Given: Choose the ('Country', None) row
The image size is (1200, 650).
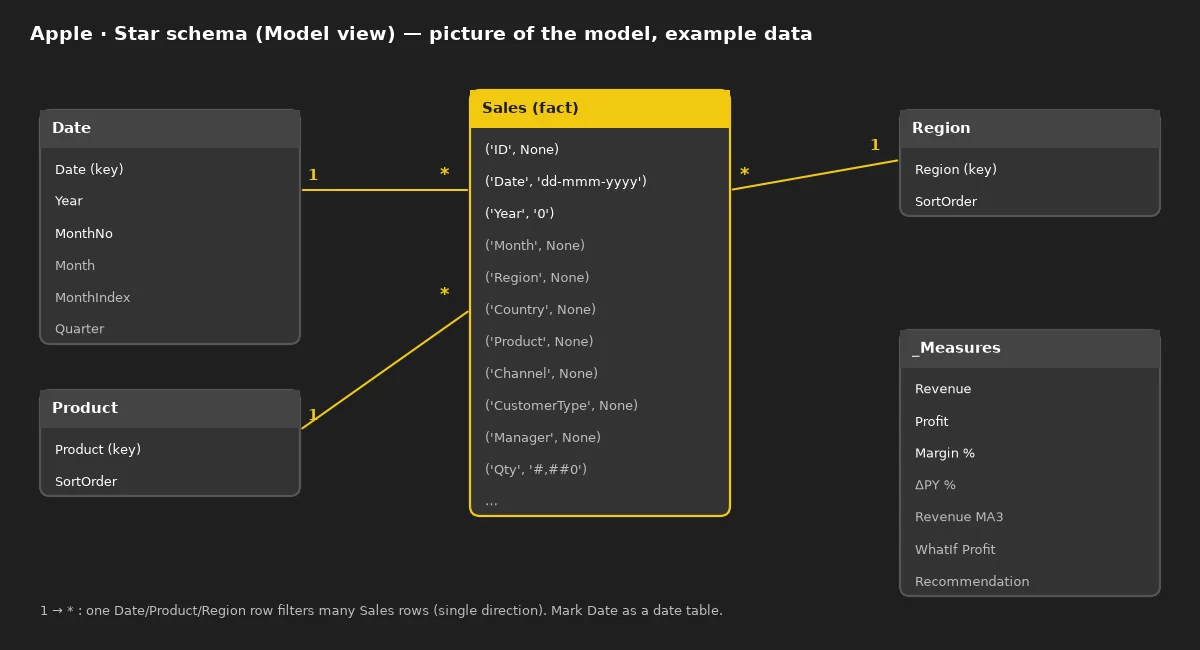Looking at the screenshot, I should 540,310.
